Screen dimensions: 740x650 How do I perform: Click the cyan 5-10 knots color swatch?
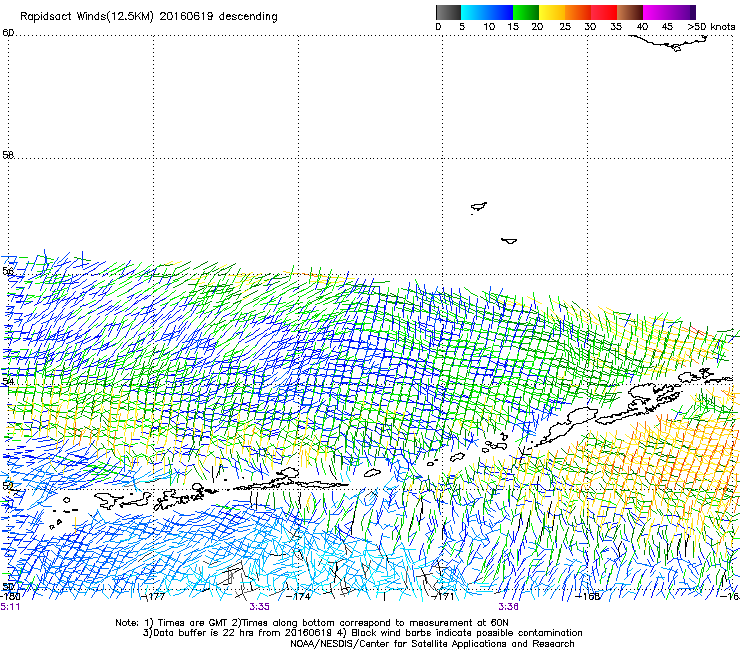474,12
